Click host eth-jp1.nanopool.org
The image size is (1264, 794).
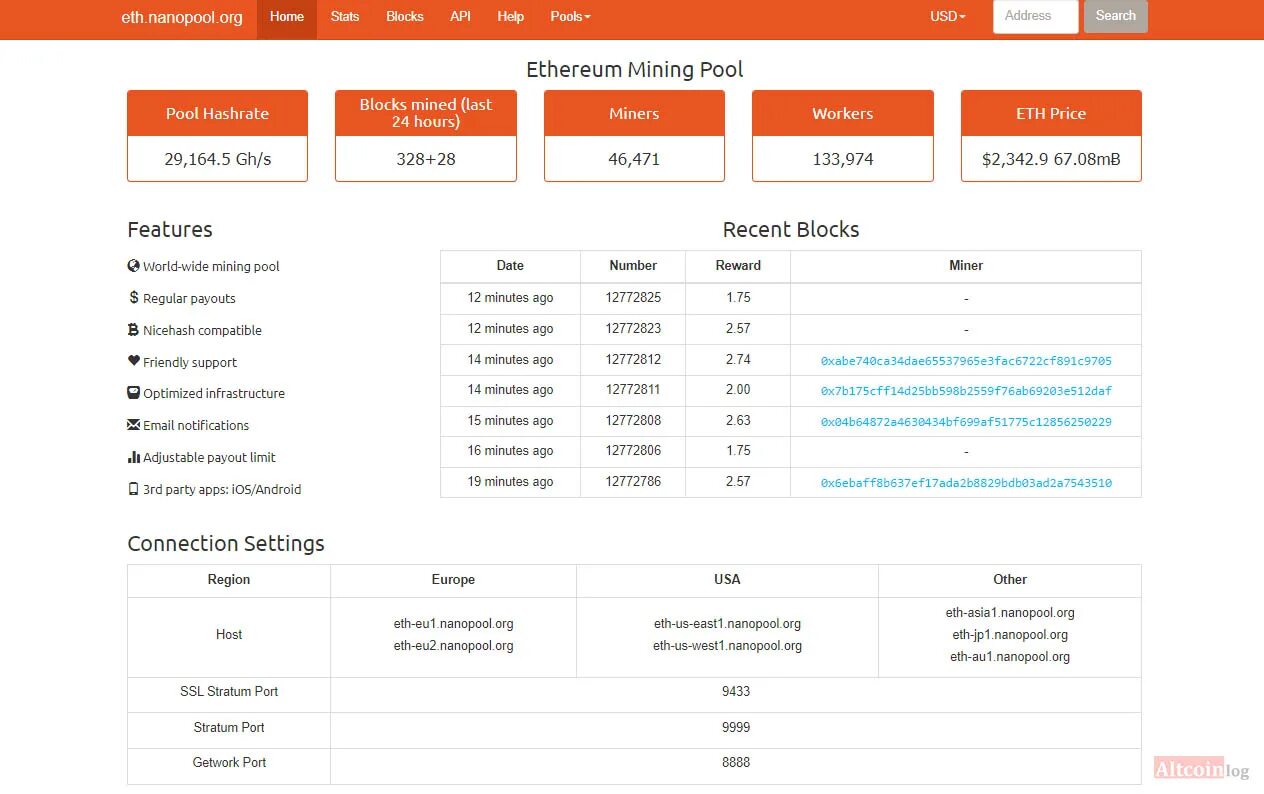point(1010,634)
